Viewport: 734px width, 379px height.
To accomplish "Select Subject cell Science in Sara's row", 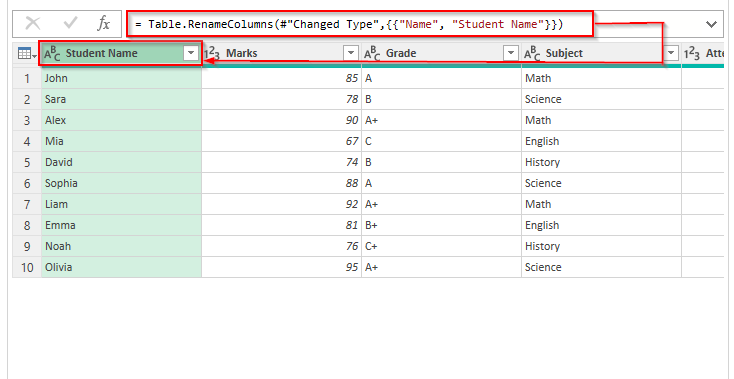I will click(x=602, y=99).
